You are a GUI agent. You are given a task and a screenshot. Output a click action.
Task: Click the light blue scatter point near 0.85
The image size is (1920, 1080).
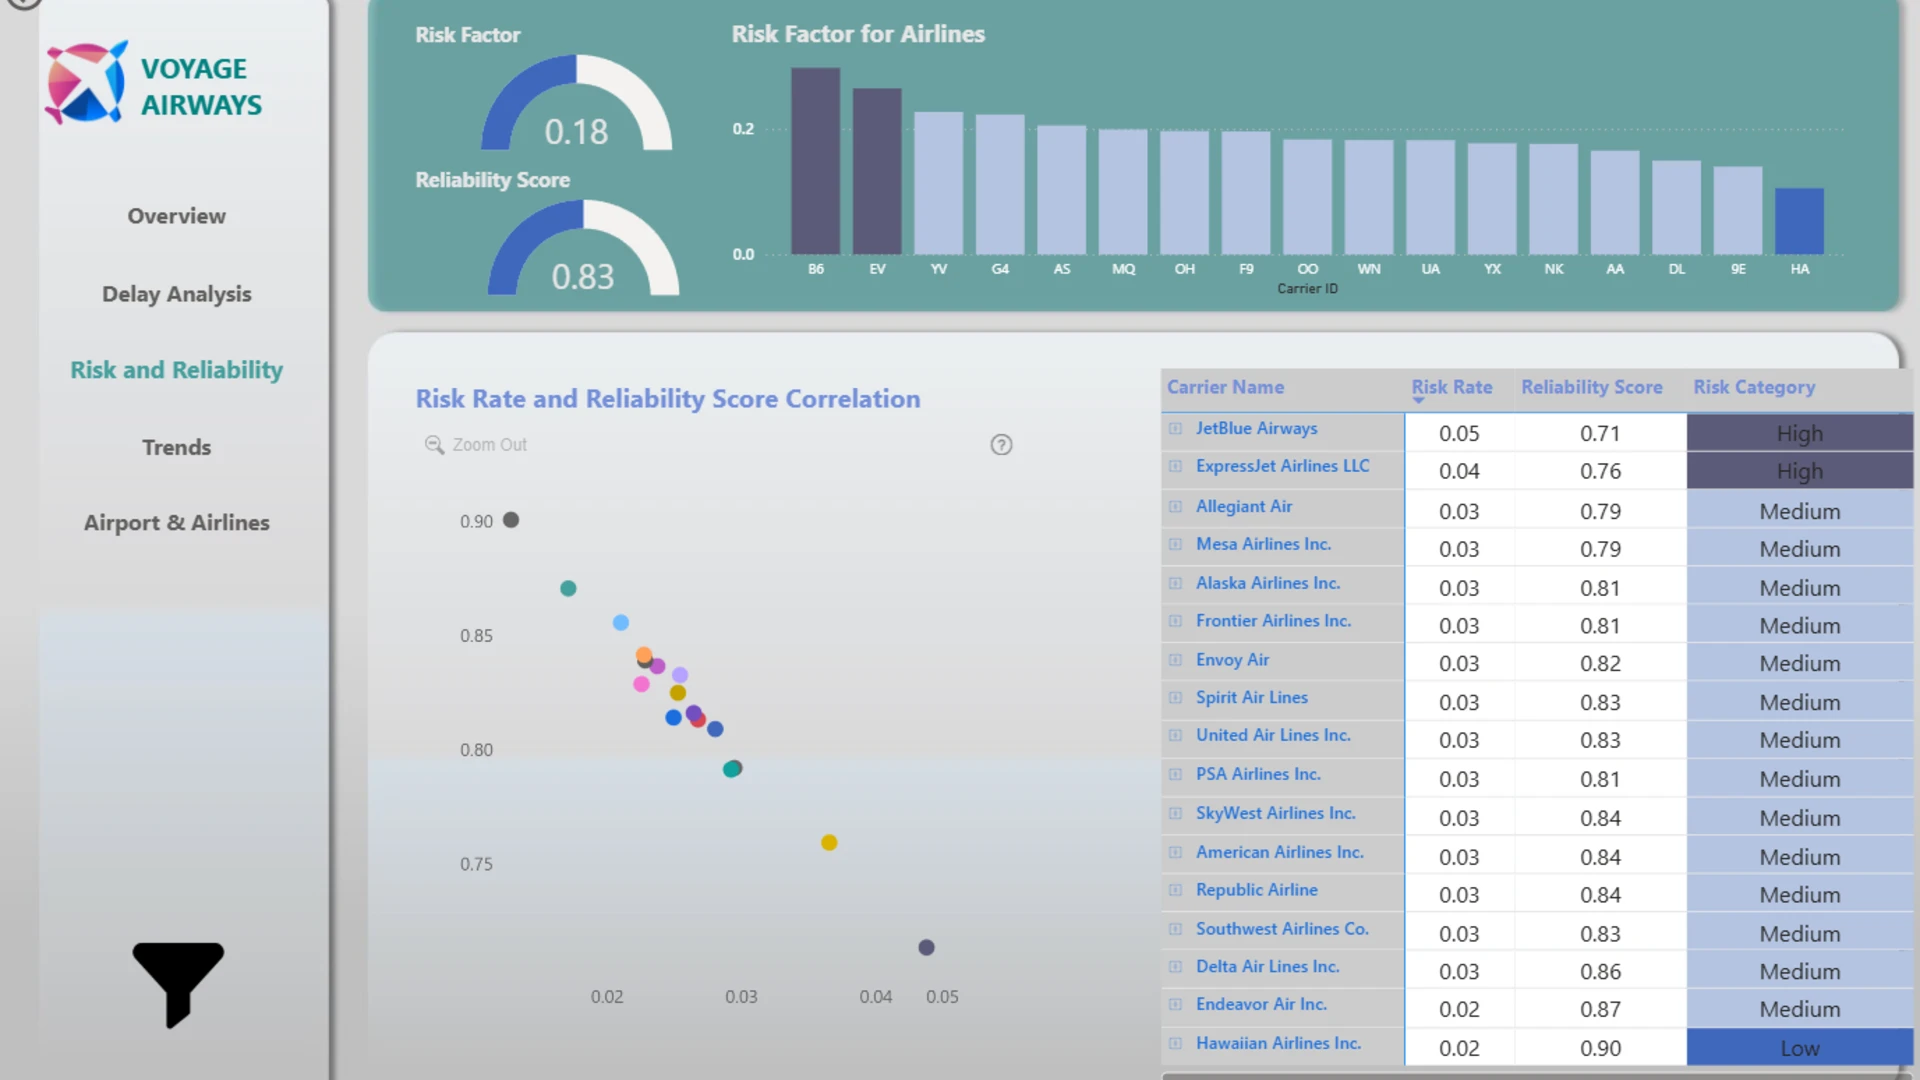coord(621,623)
